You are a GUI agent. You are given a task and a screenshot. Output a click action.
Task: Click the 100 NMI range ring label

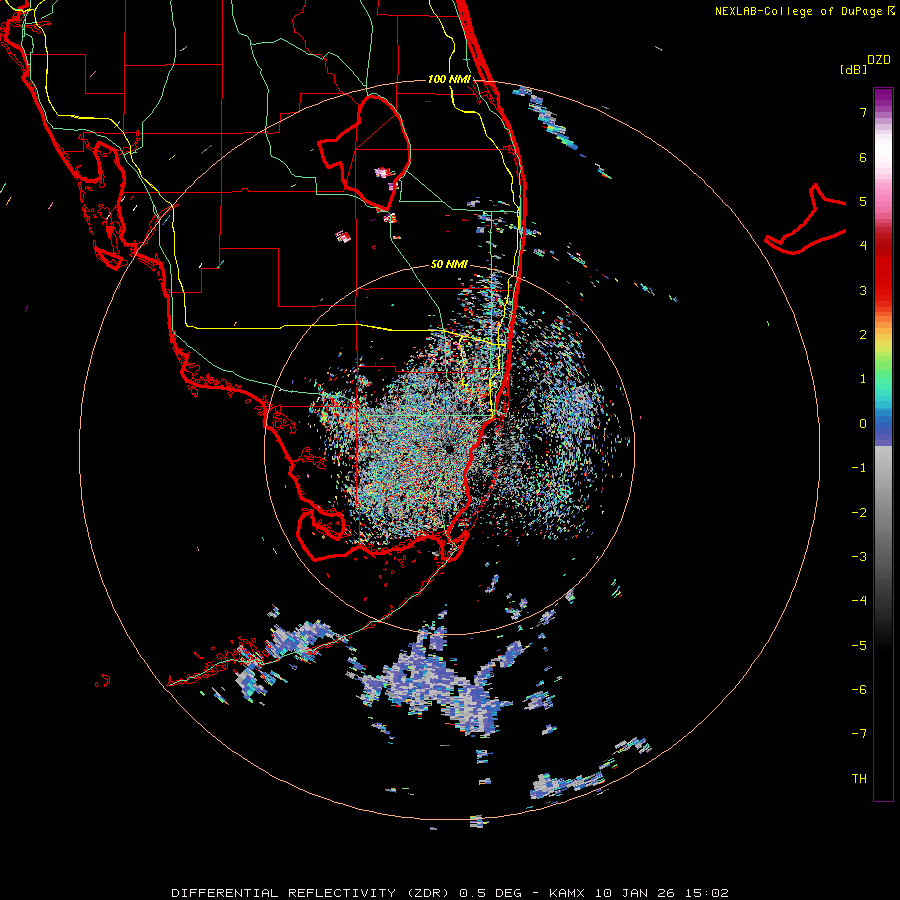coord(449,79)
